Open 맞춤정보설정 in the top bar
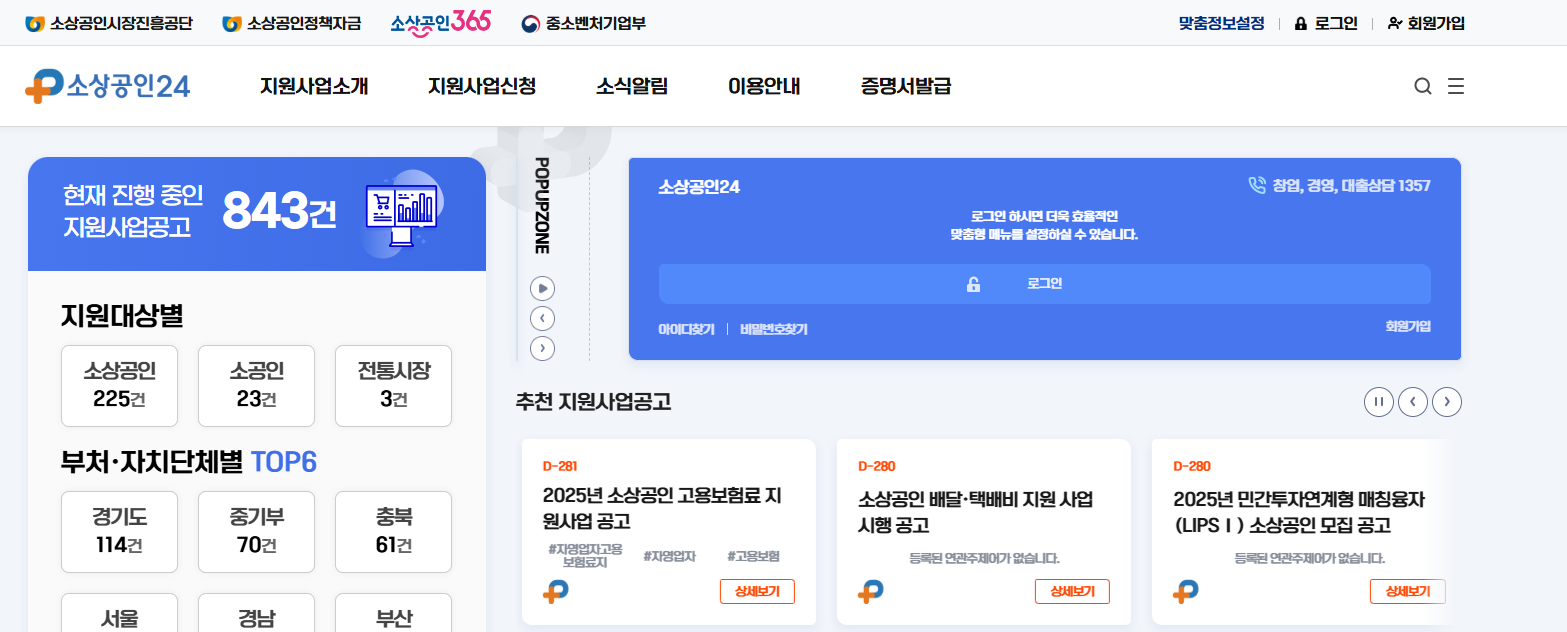 (1222, 23)
